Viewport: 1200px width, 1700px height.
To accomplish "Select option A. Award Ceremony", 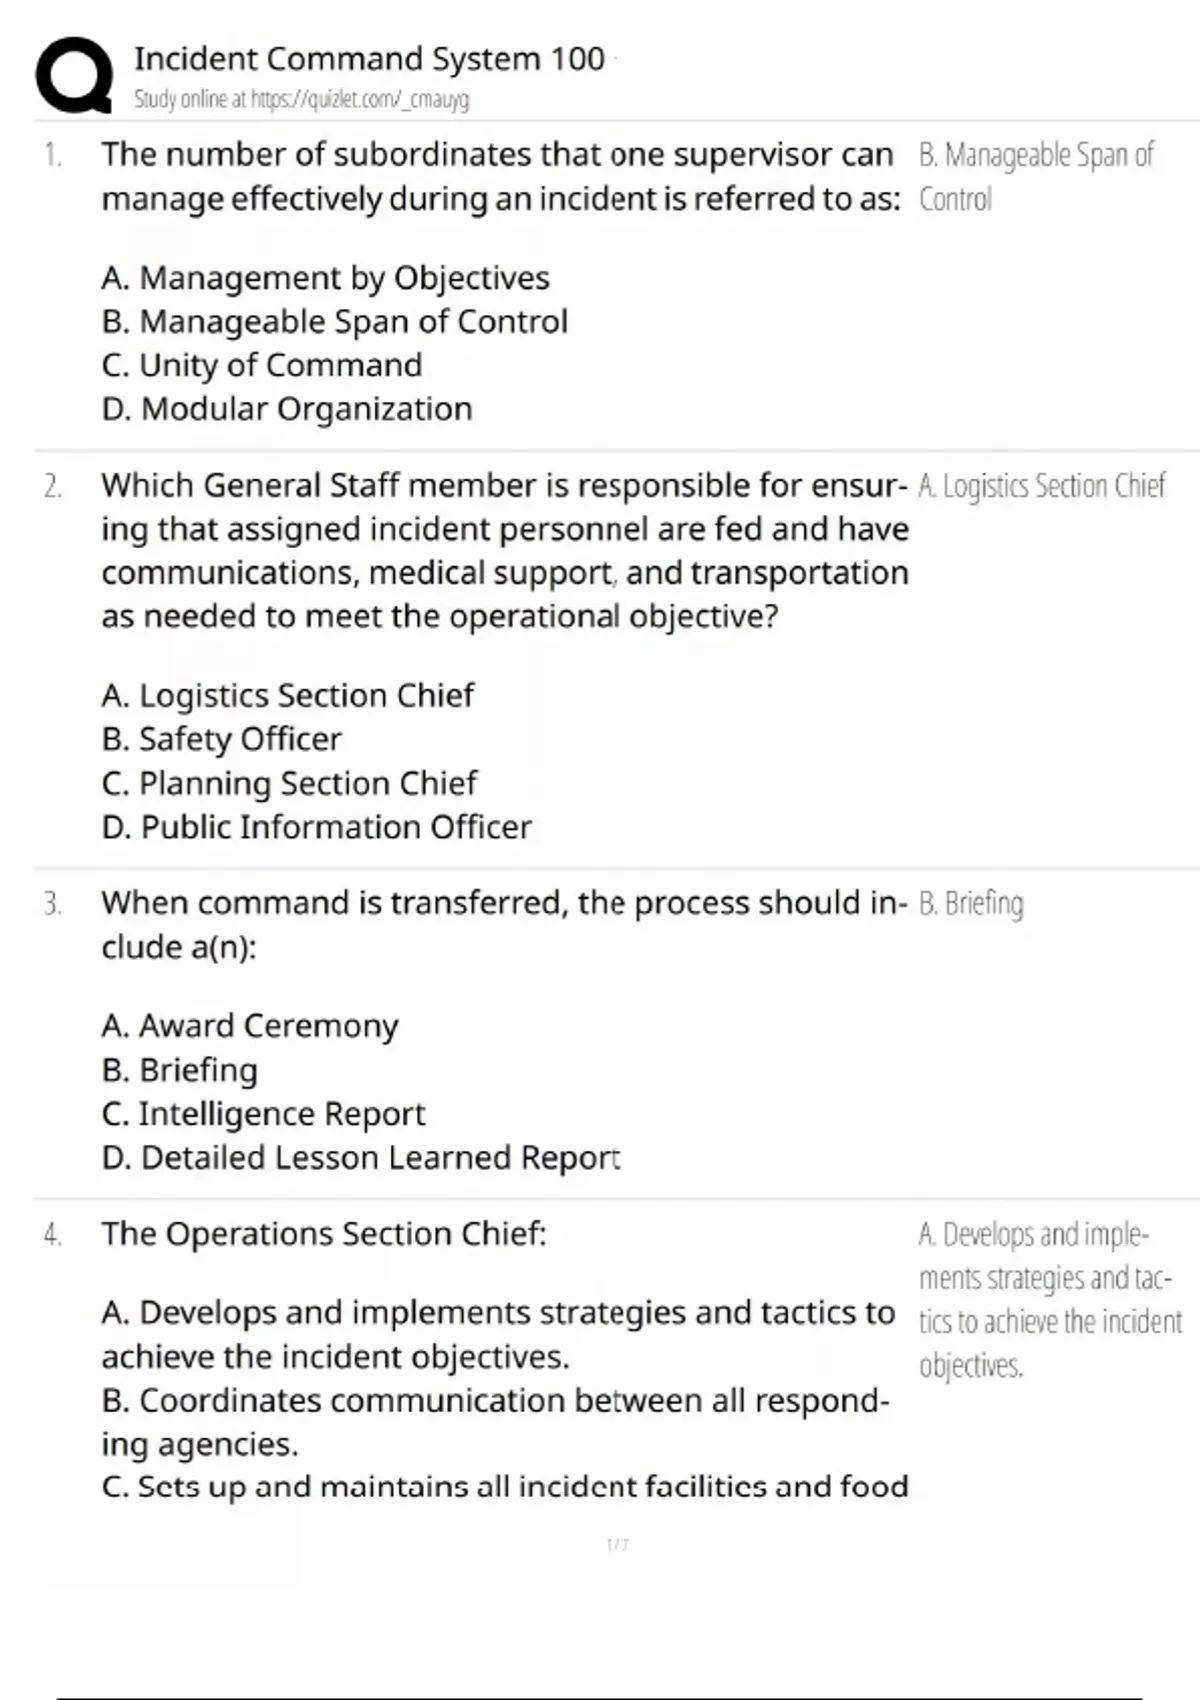I will (x=249, y=1026).
